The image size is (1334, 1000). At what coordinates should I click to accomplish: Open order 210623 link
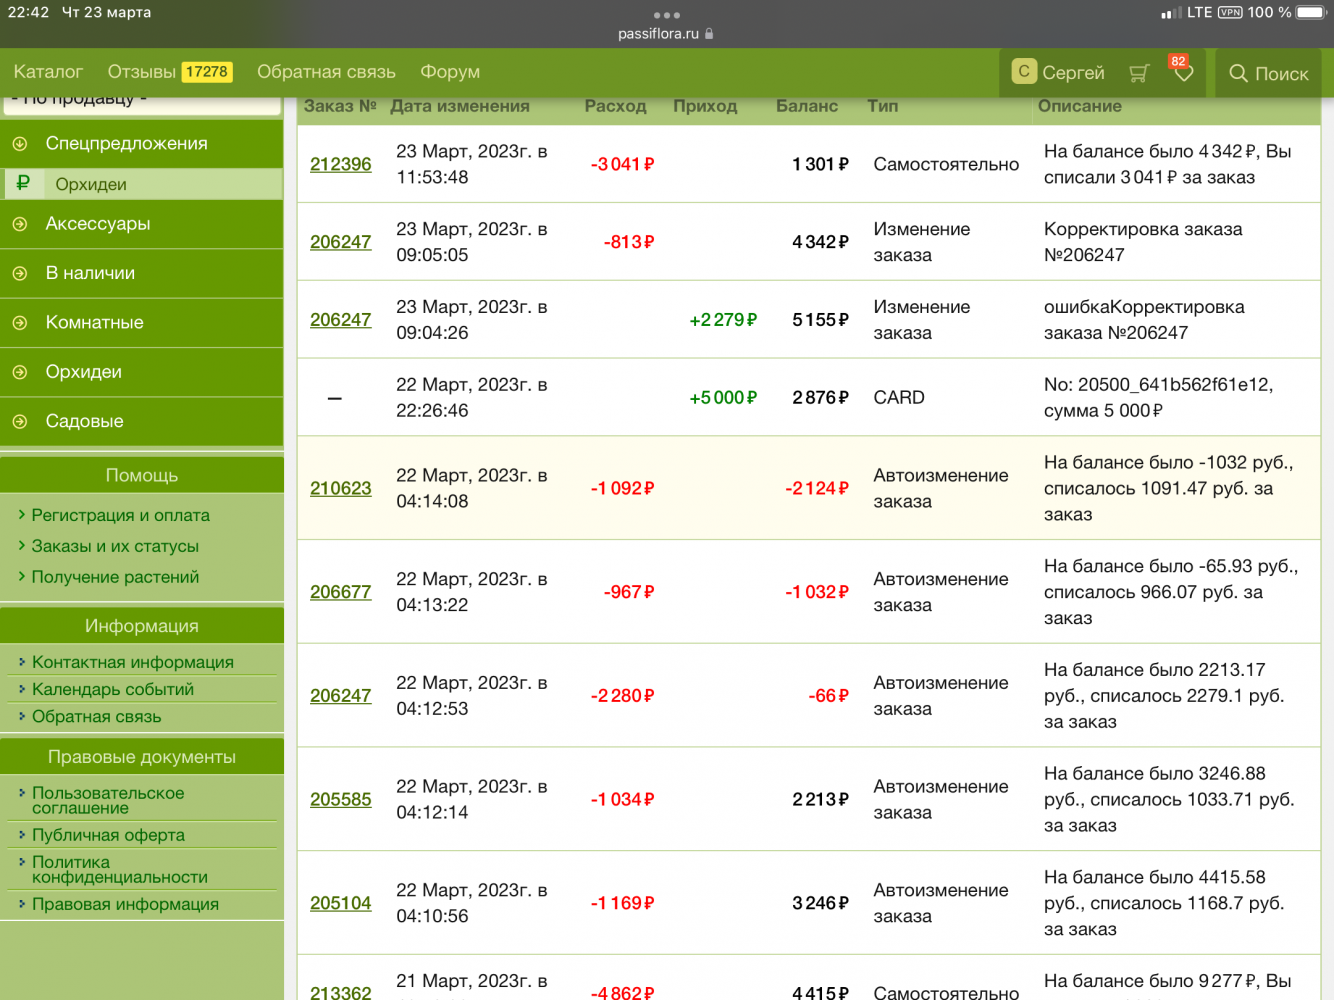click(340, 488)
